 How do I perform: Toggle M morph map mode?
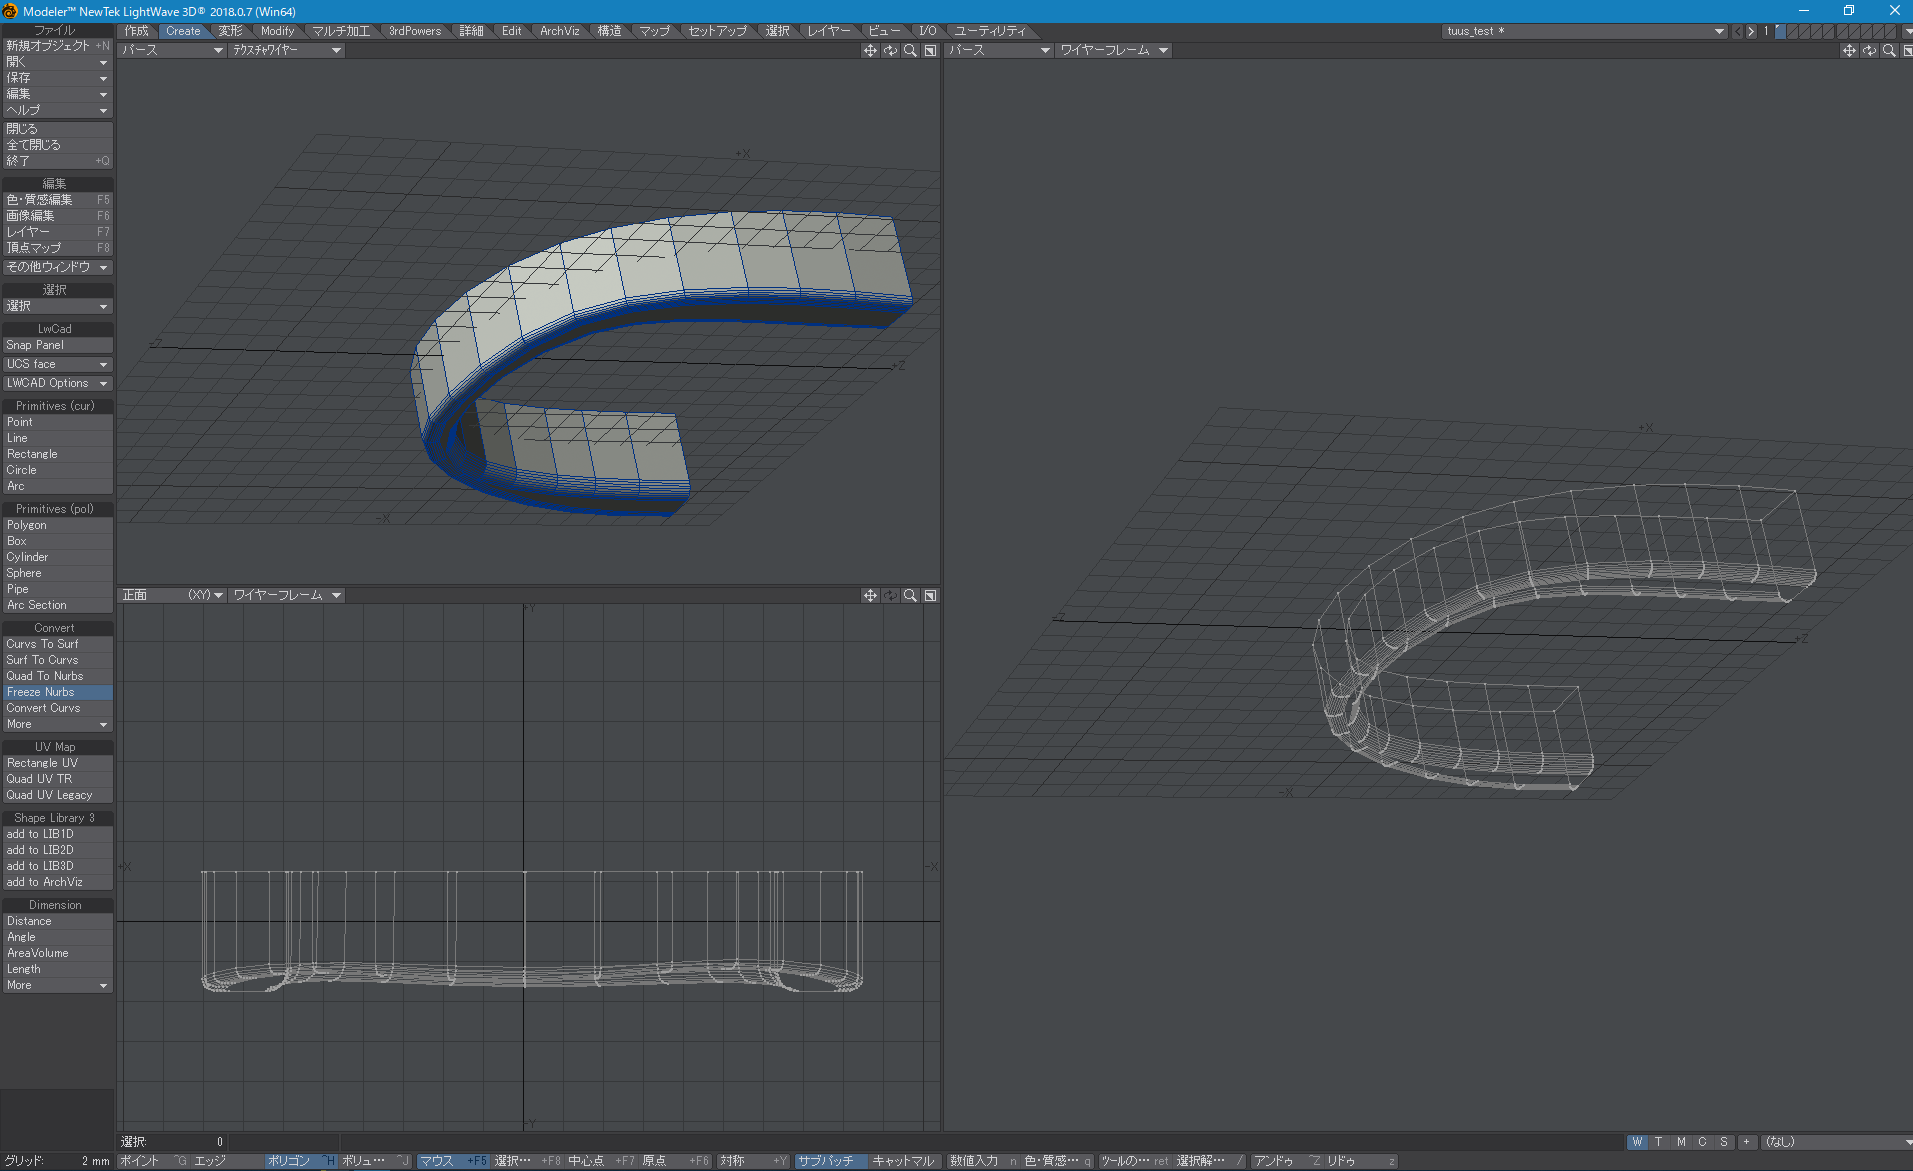click(1681, 1142)
